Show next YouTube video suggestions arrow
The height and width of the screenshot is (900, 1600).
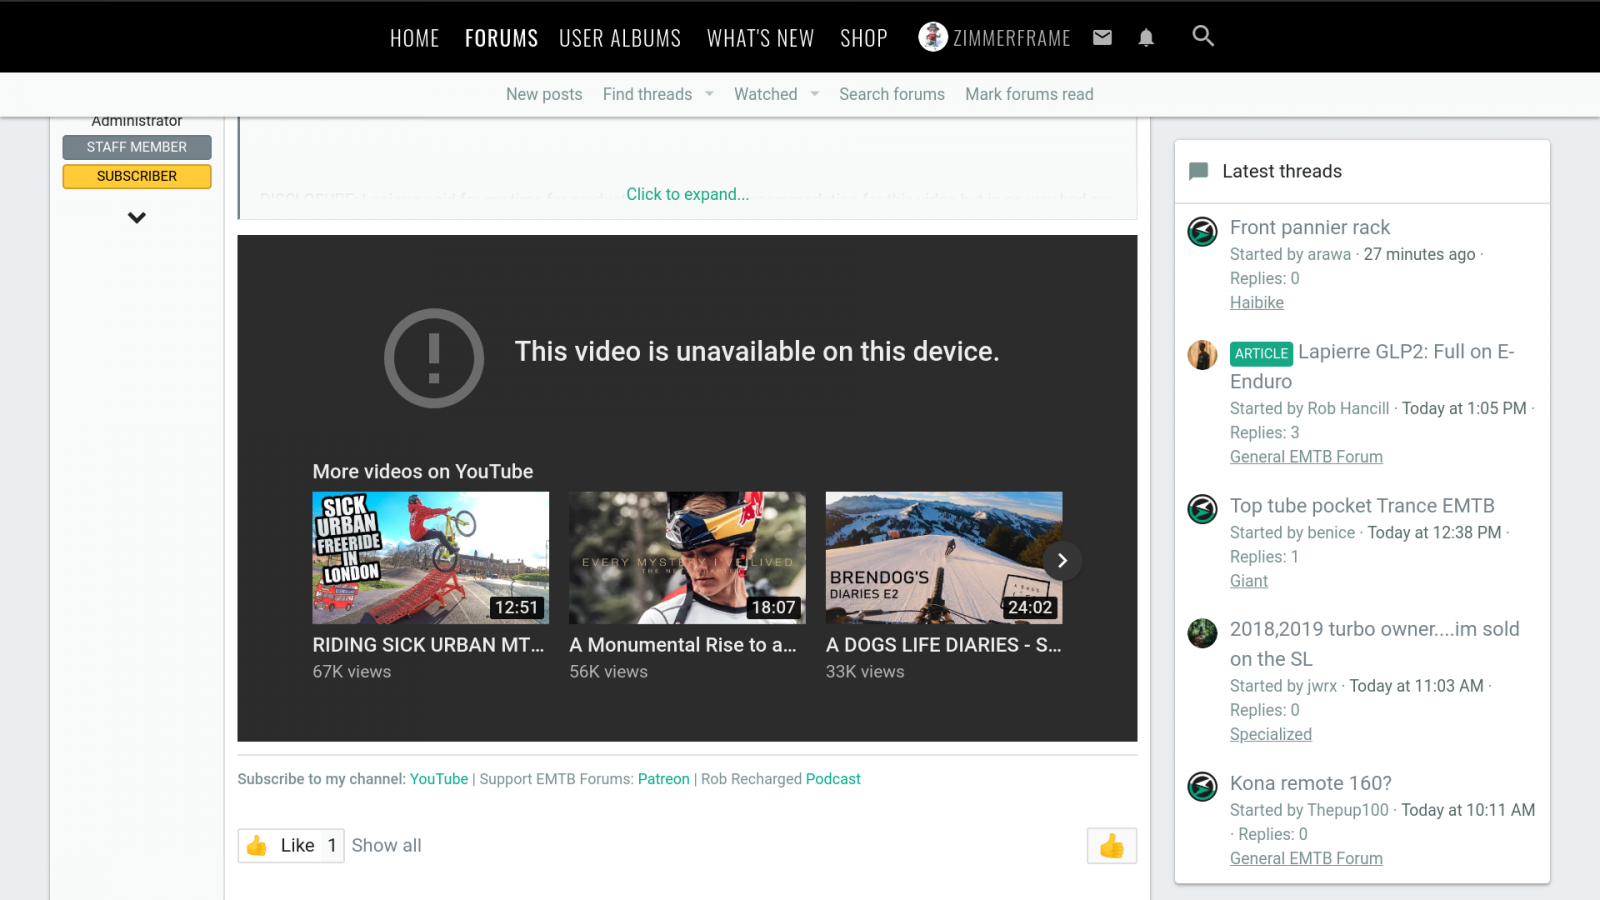(1062, 561)
